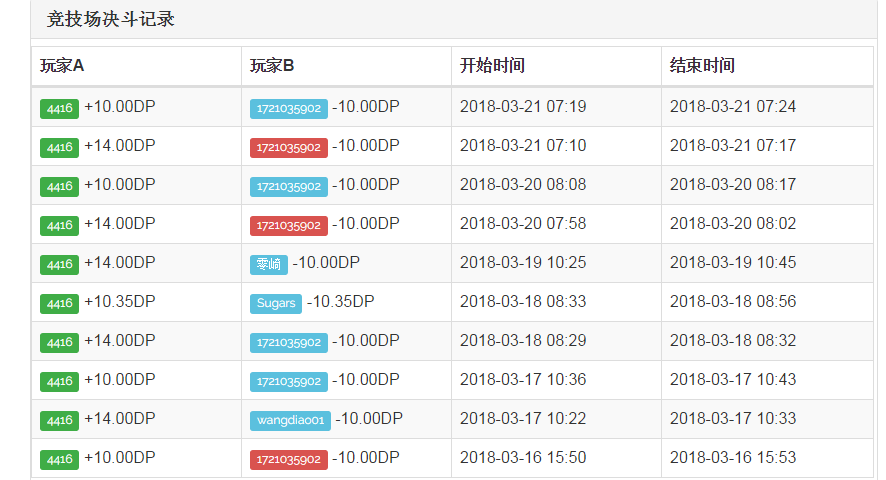Image resolution: width=886 pixels, height=480 pixels.
Task: Select the start time 2018-03-18 08:33 cell
Action: coord(523,302)
